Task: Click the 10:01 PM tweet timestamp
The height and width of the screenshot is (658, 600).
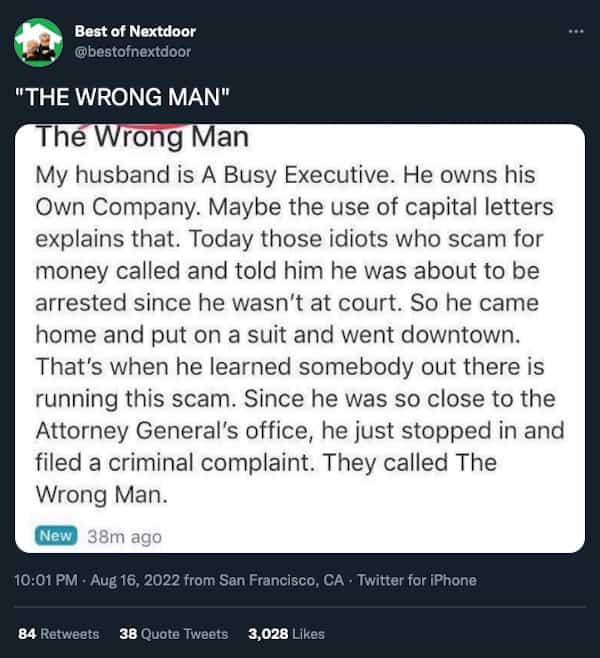Action: pyautogui.click(x=46, y=580)
